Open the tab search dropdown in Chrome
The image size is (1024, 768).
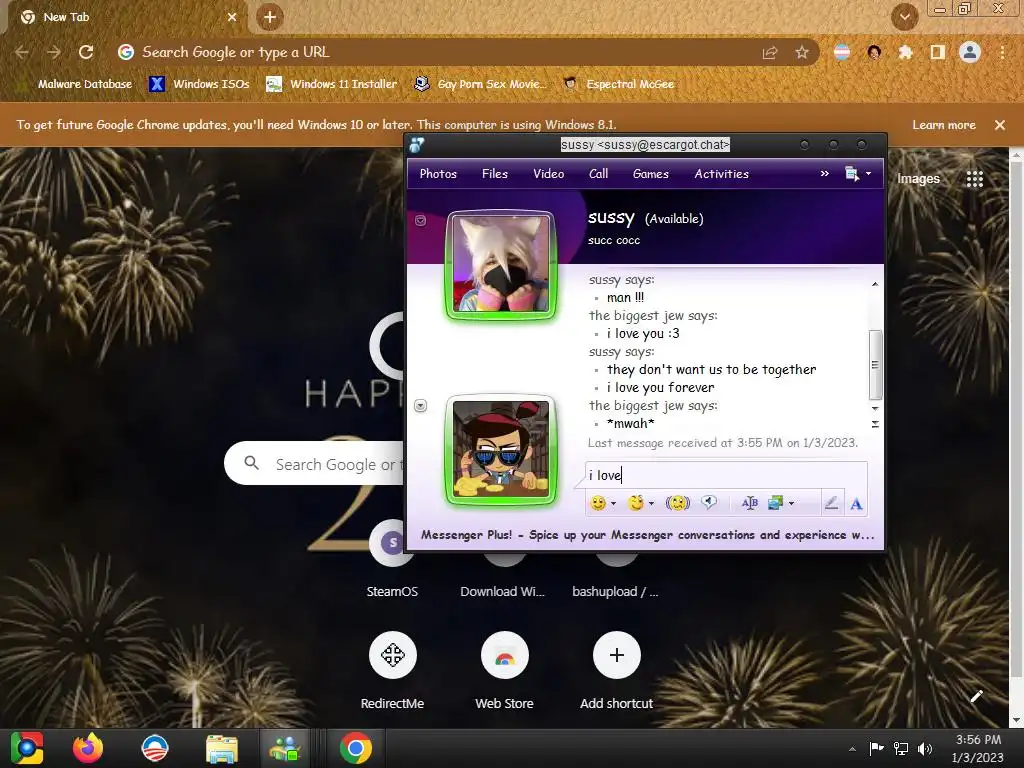(x=904, y=17)
